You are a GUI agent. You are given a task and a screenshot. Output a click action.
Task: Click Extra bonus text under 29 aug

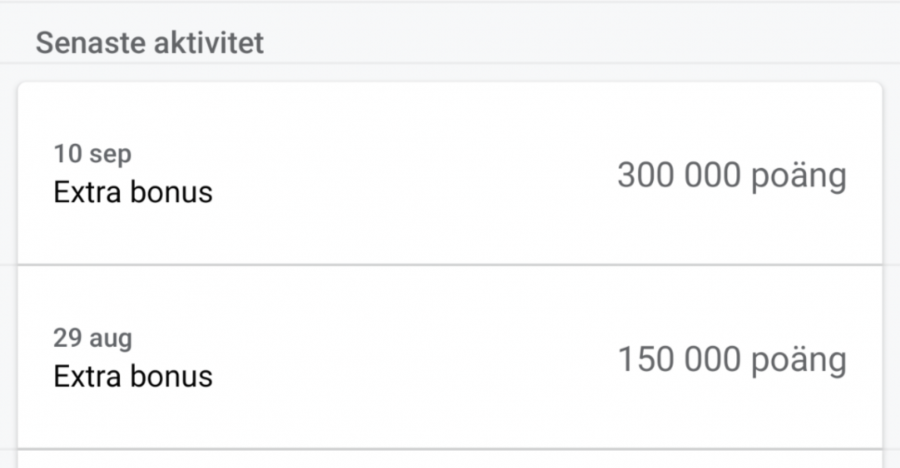click(x=133, y=376)
